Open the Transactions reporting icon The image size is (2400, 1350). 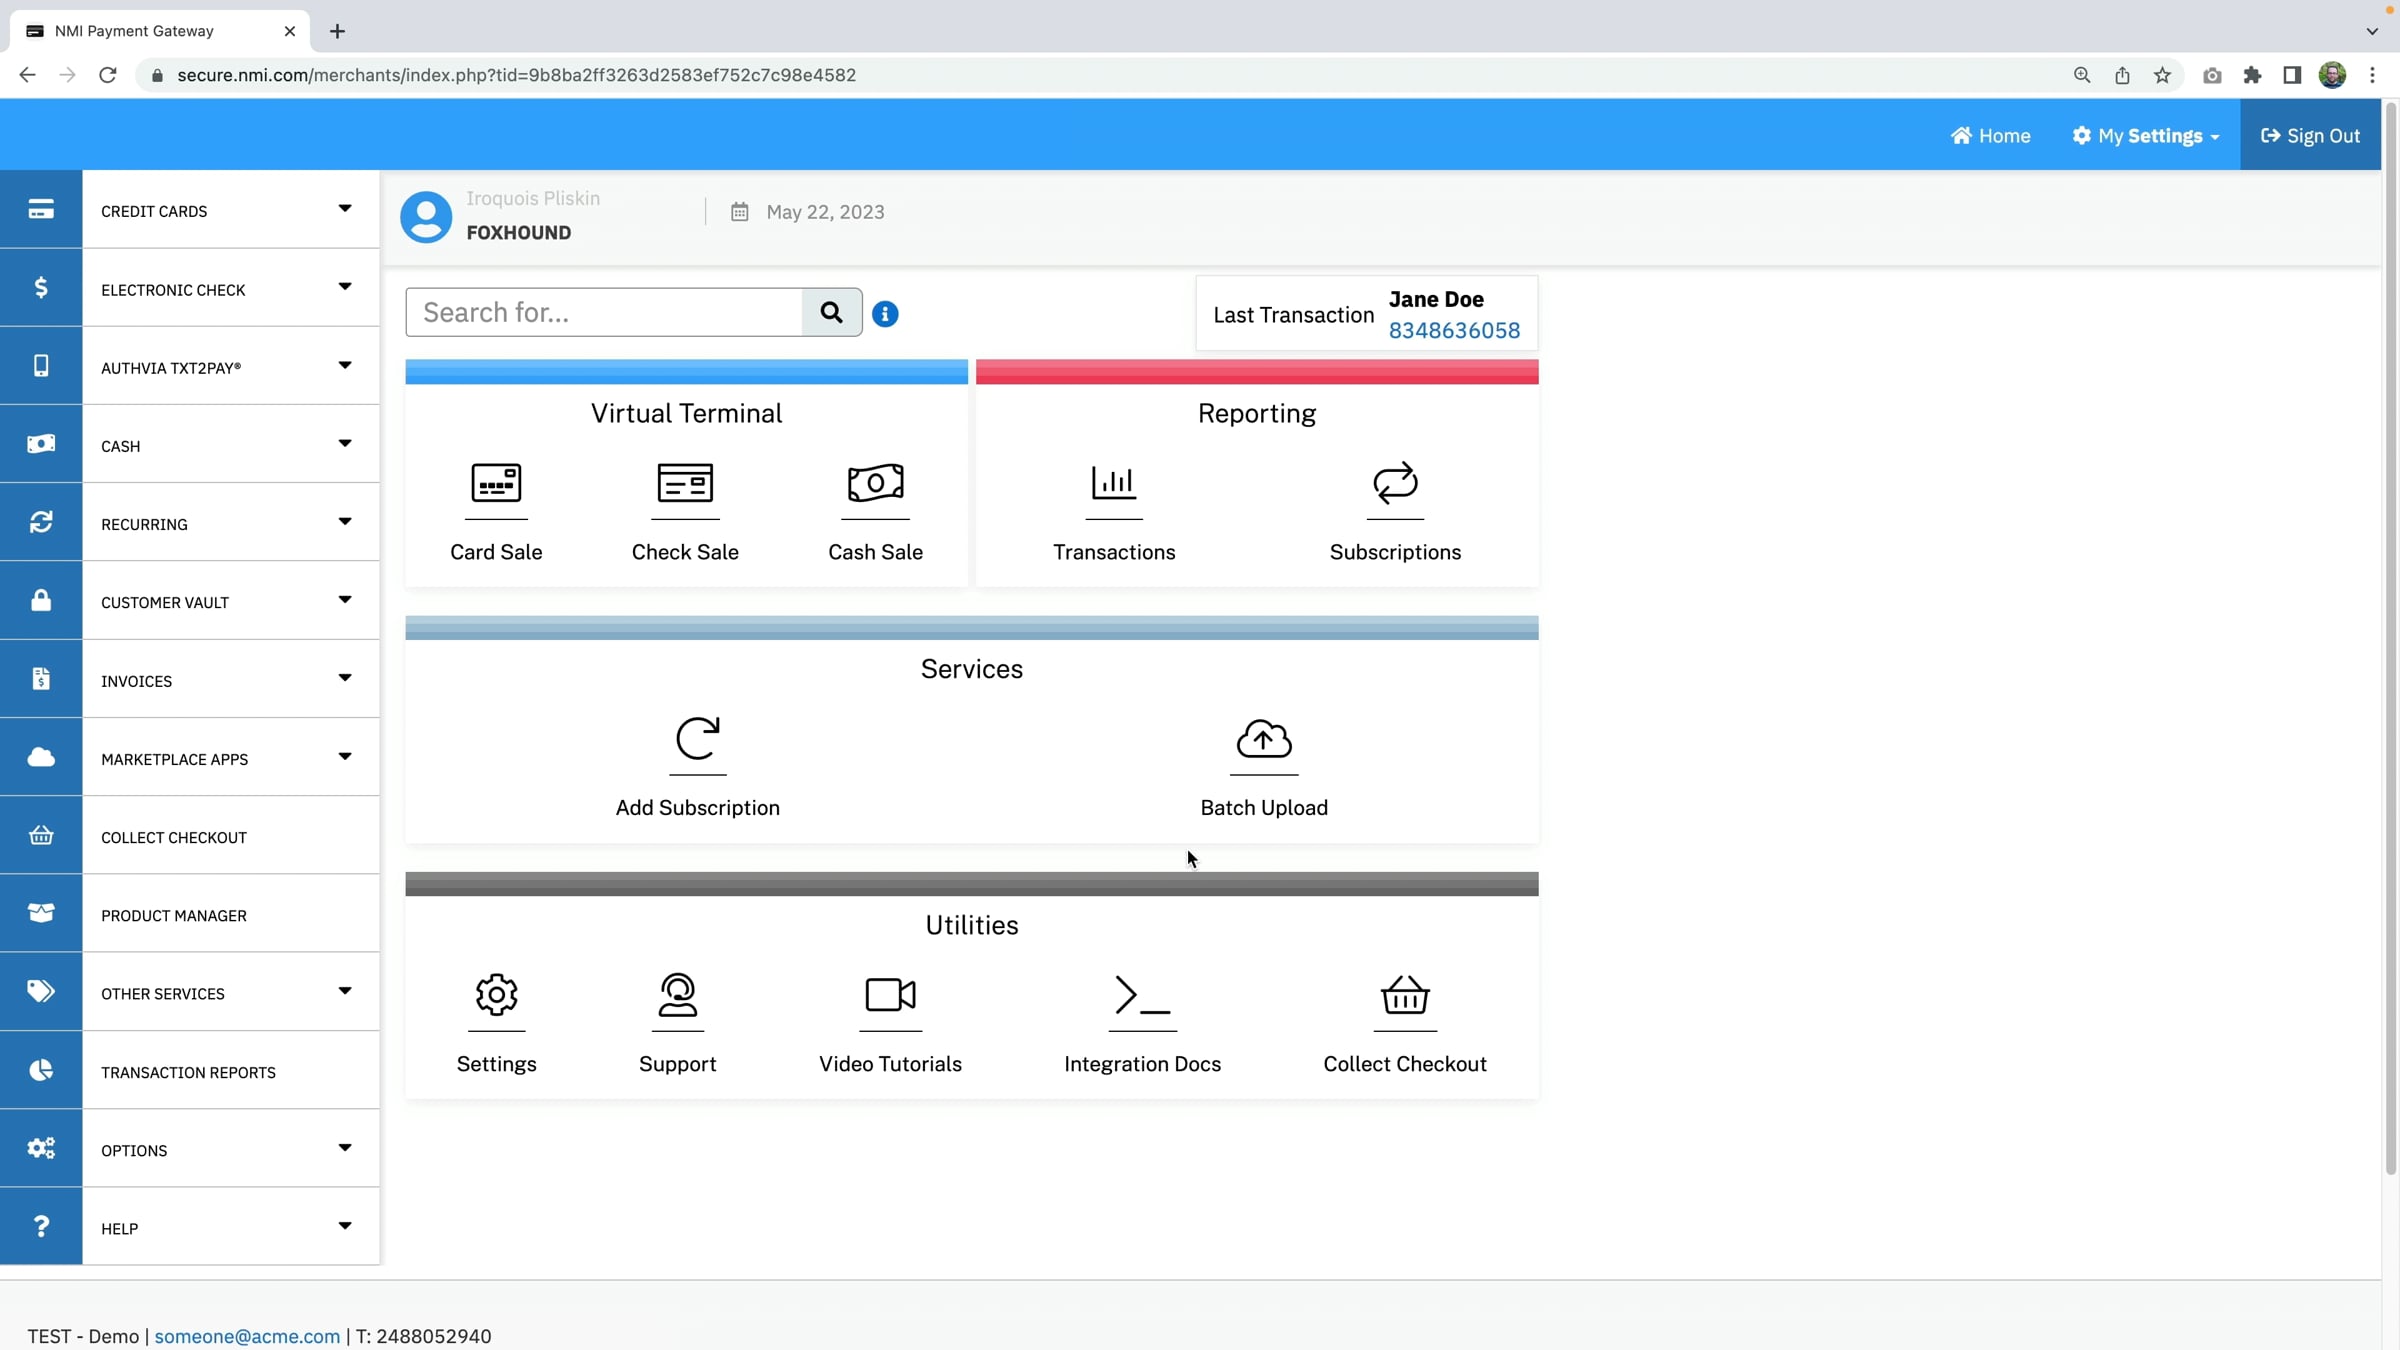pyautogui.click(x=1113, y=484)
